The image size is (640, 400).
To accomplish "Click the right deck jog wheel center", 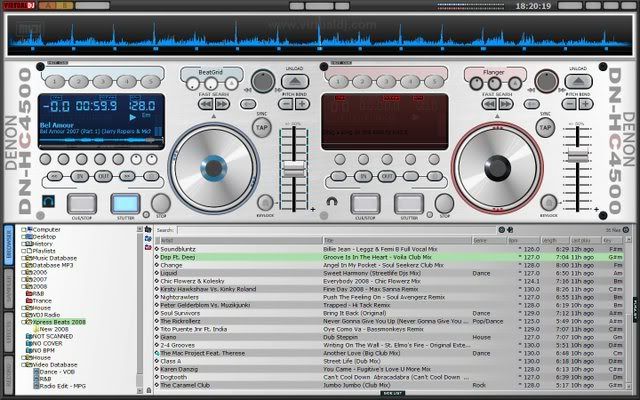I will pyautogui.click(x=497, y=168).
